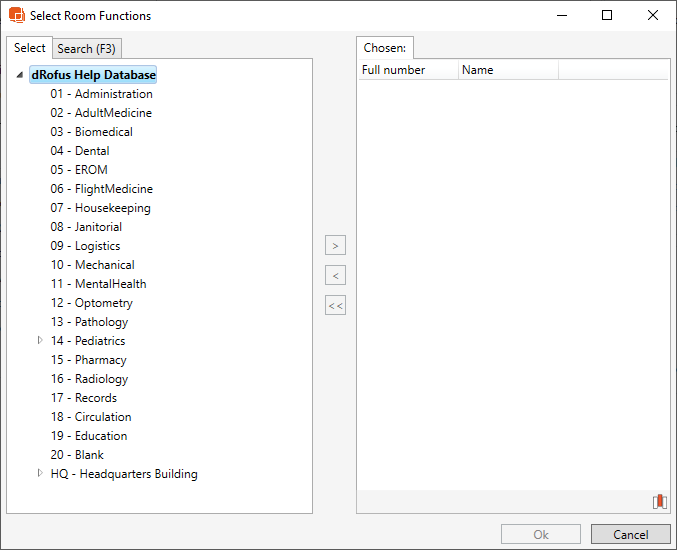Screen dimensions: 677x550
Task: Open the Select tab
Action: coord(29,48)
